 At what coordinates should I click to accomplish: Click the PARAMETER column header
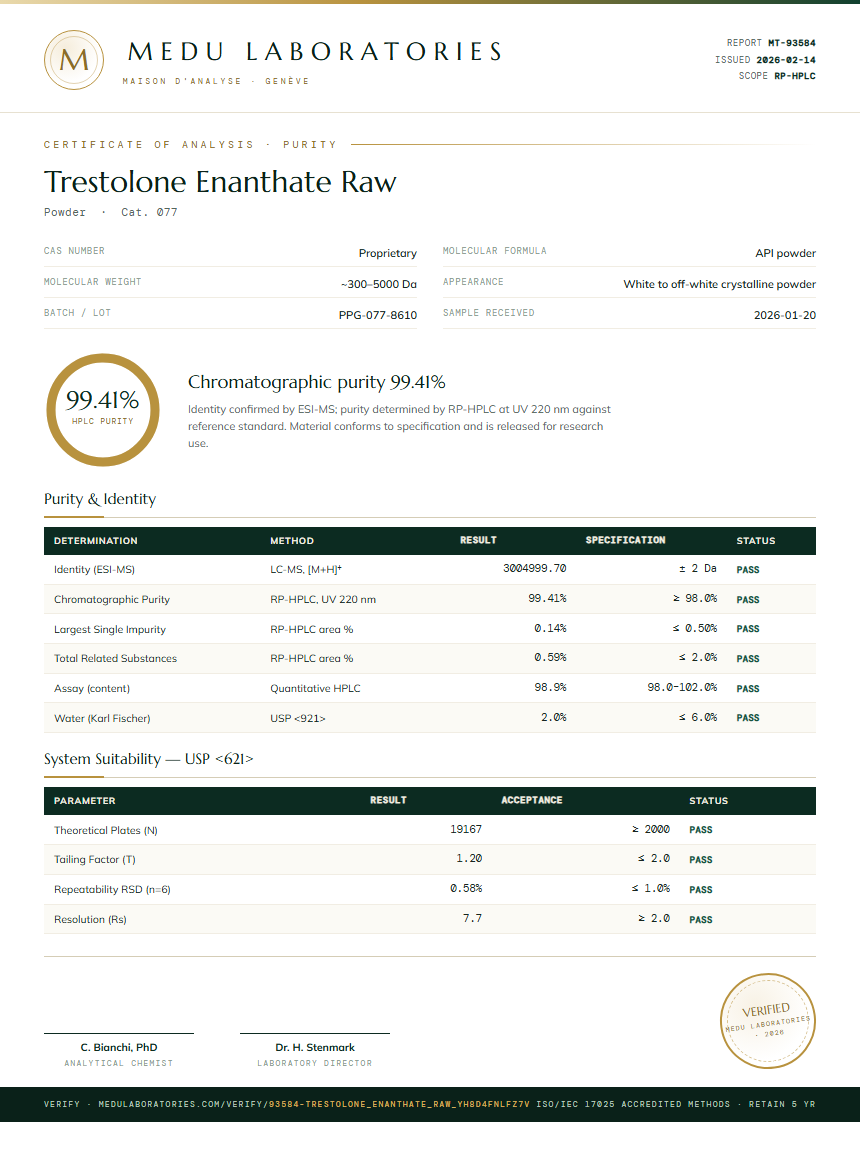pos(84,801)
